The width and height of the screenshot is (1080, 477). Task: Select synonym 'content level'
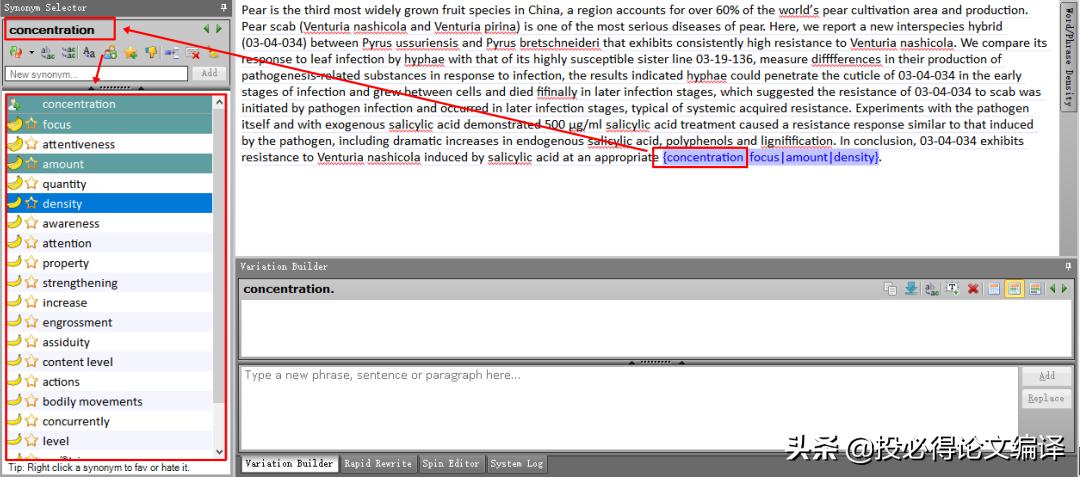[x=109, y=362]
